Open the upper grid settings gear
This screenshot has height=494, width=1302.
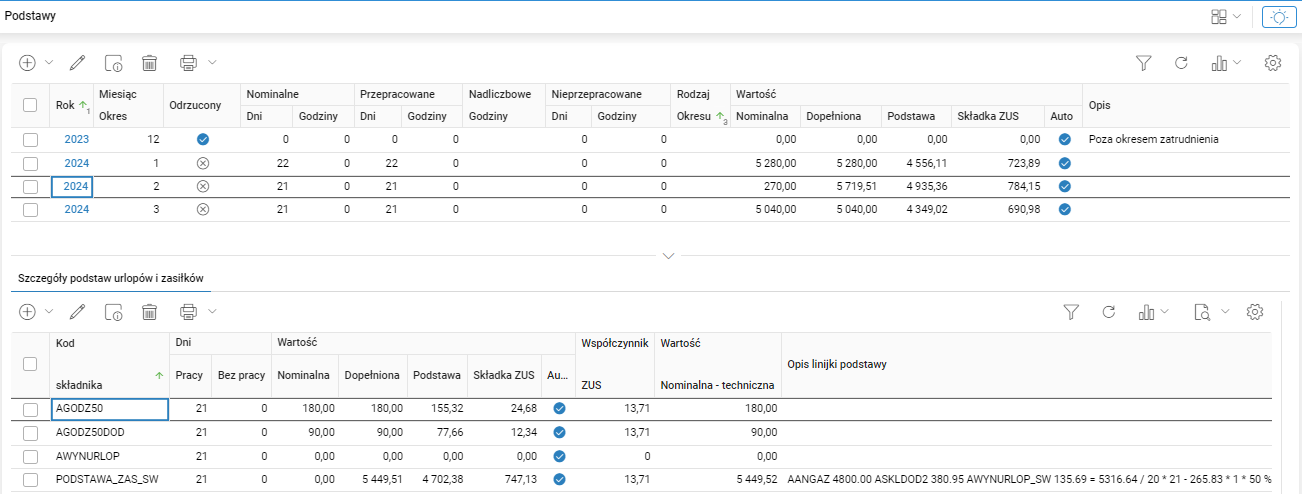tap(1273, 62)
